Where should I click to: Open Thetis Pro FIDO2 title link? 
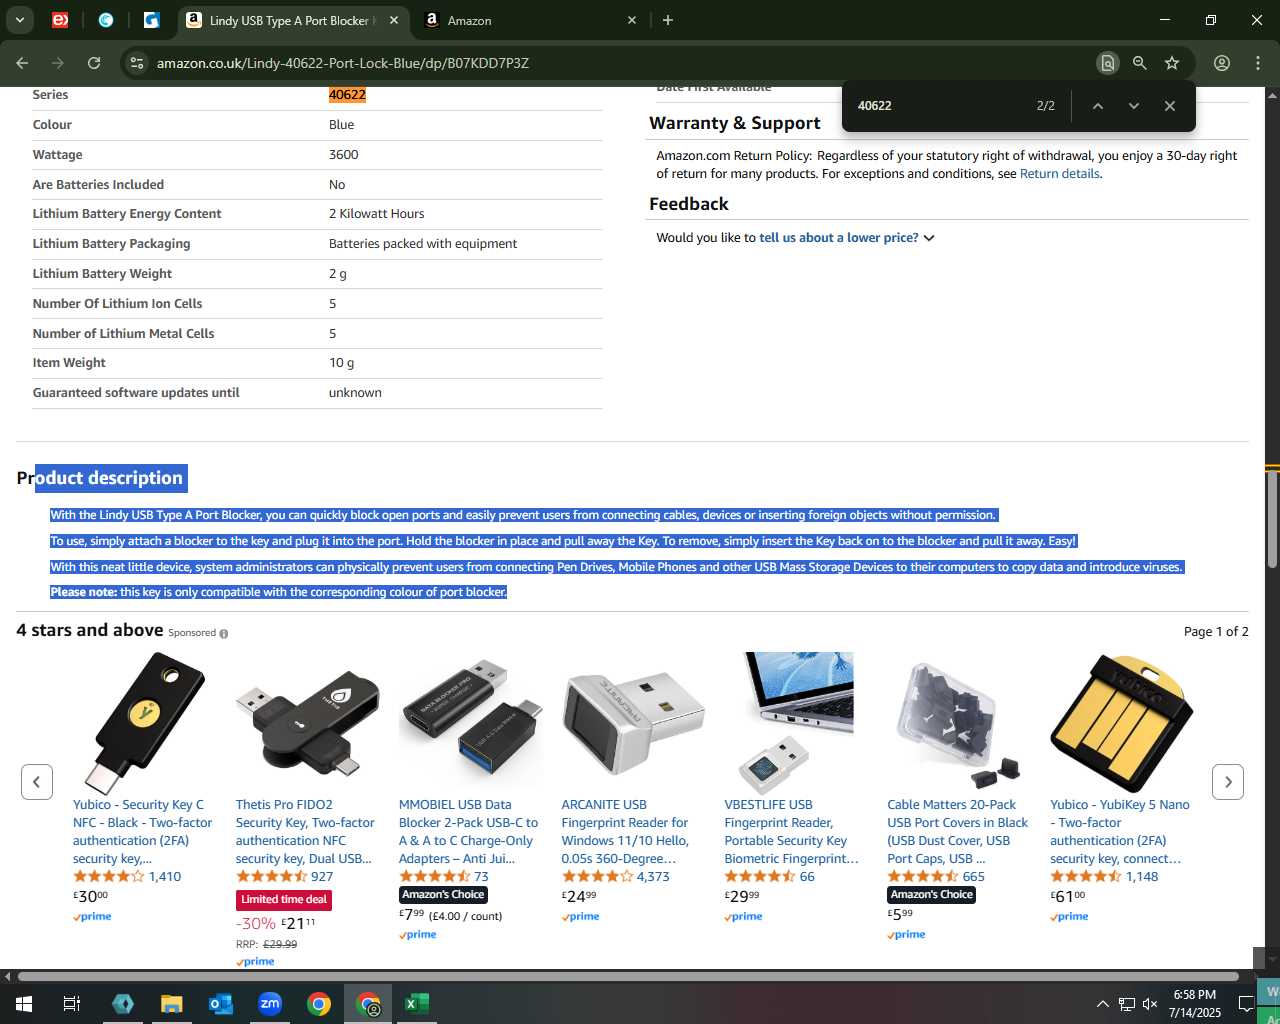click(306, 832)
